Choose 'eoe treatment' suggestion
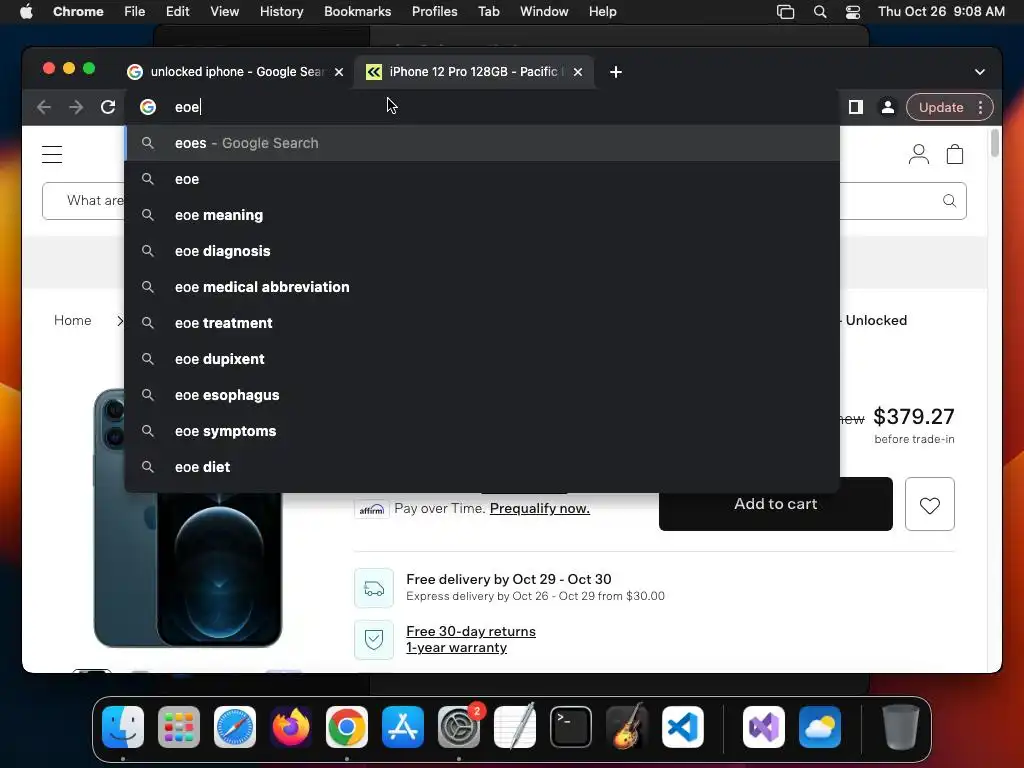1024x768 pixels. [x=482, y=323]
